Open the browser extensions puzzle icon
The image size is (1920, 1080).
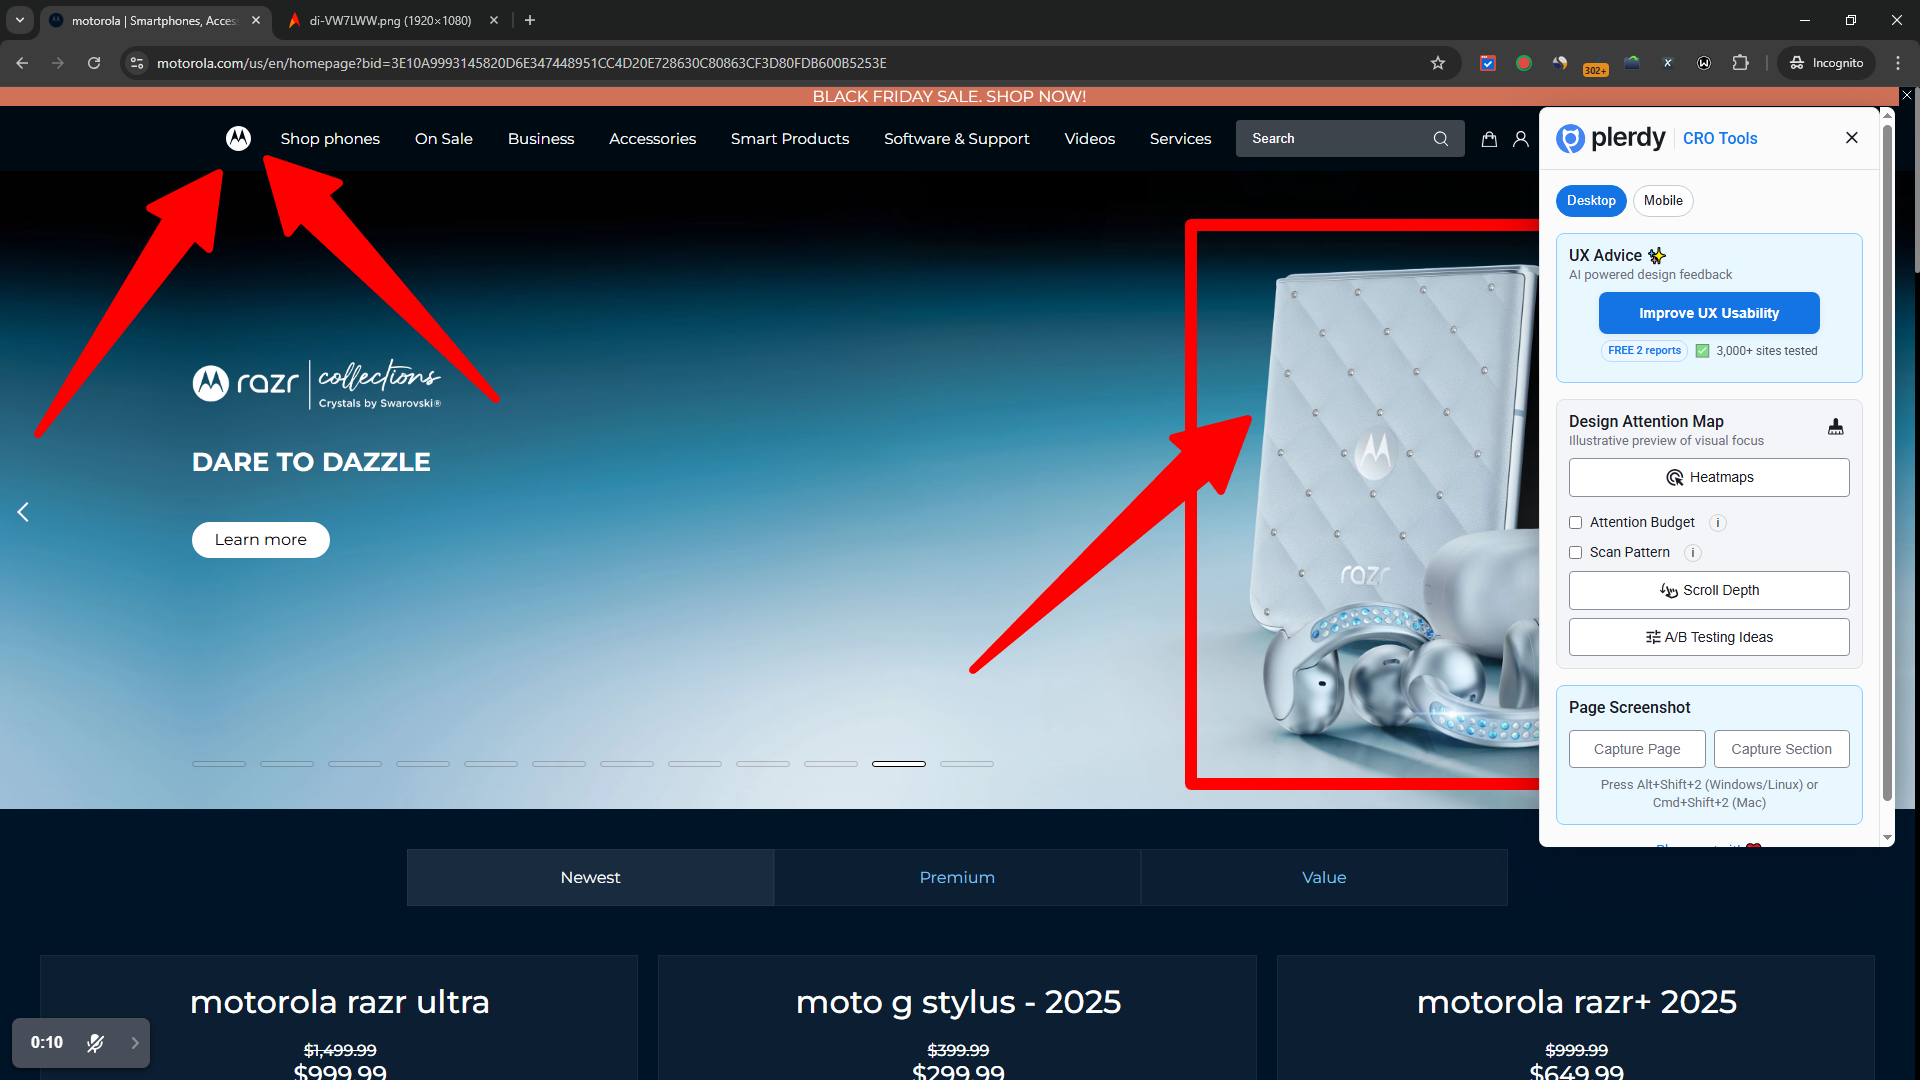click(x=1741, y=63)
